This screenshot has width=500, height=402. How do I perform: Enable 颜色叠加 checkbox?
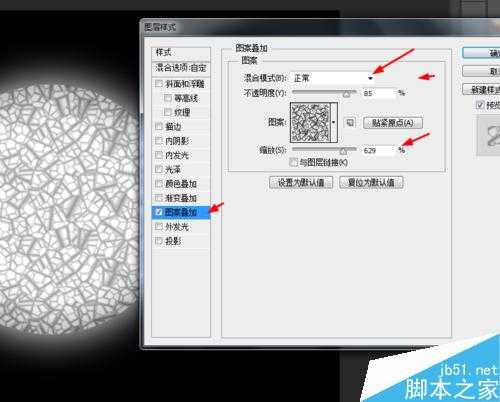point(159,183)
